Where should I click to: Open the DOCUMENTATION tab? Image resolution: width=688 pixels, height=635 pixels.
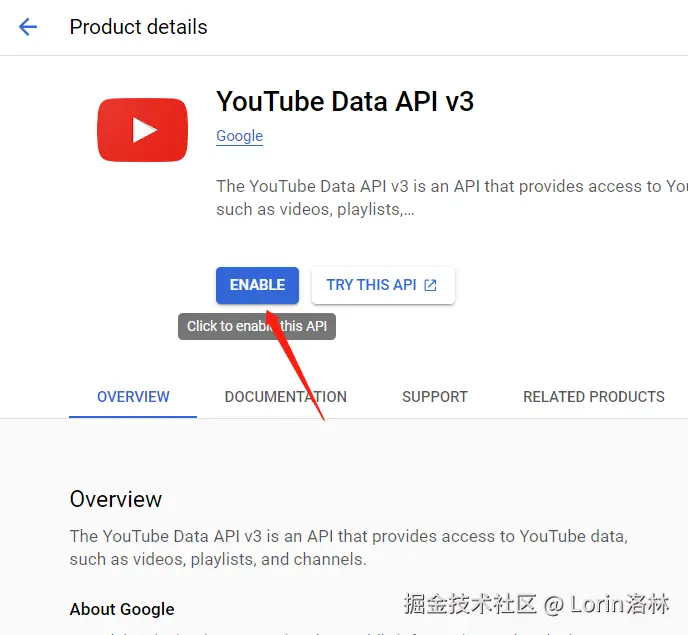[286, 397]
